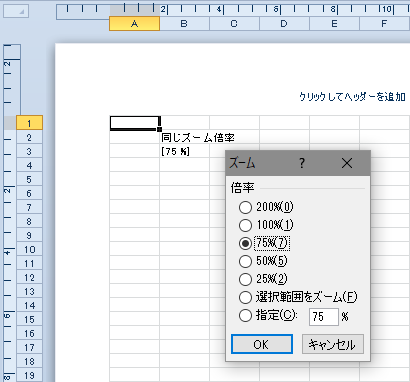Select row 18 header
The width and height of the screenshot is (410, 382).
[x=29, y=361]
